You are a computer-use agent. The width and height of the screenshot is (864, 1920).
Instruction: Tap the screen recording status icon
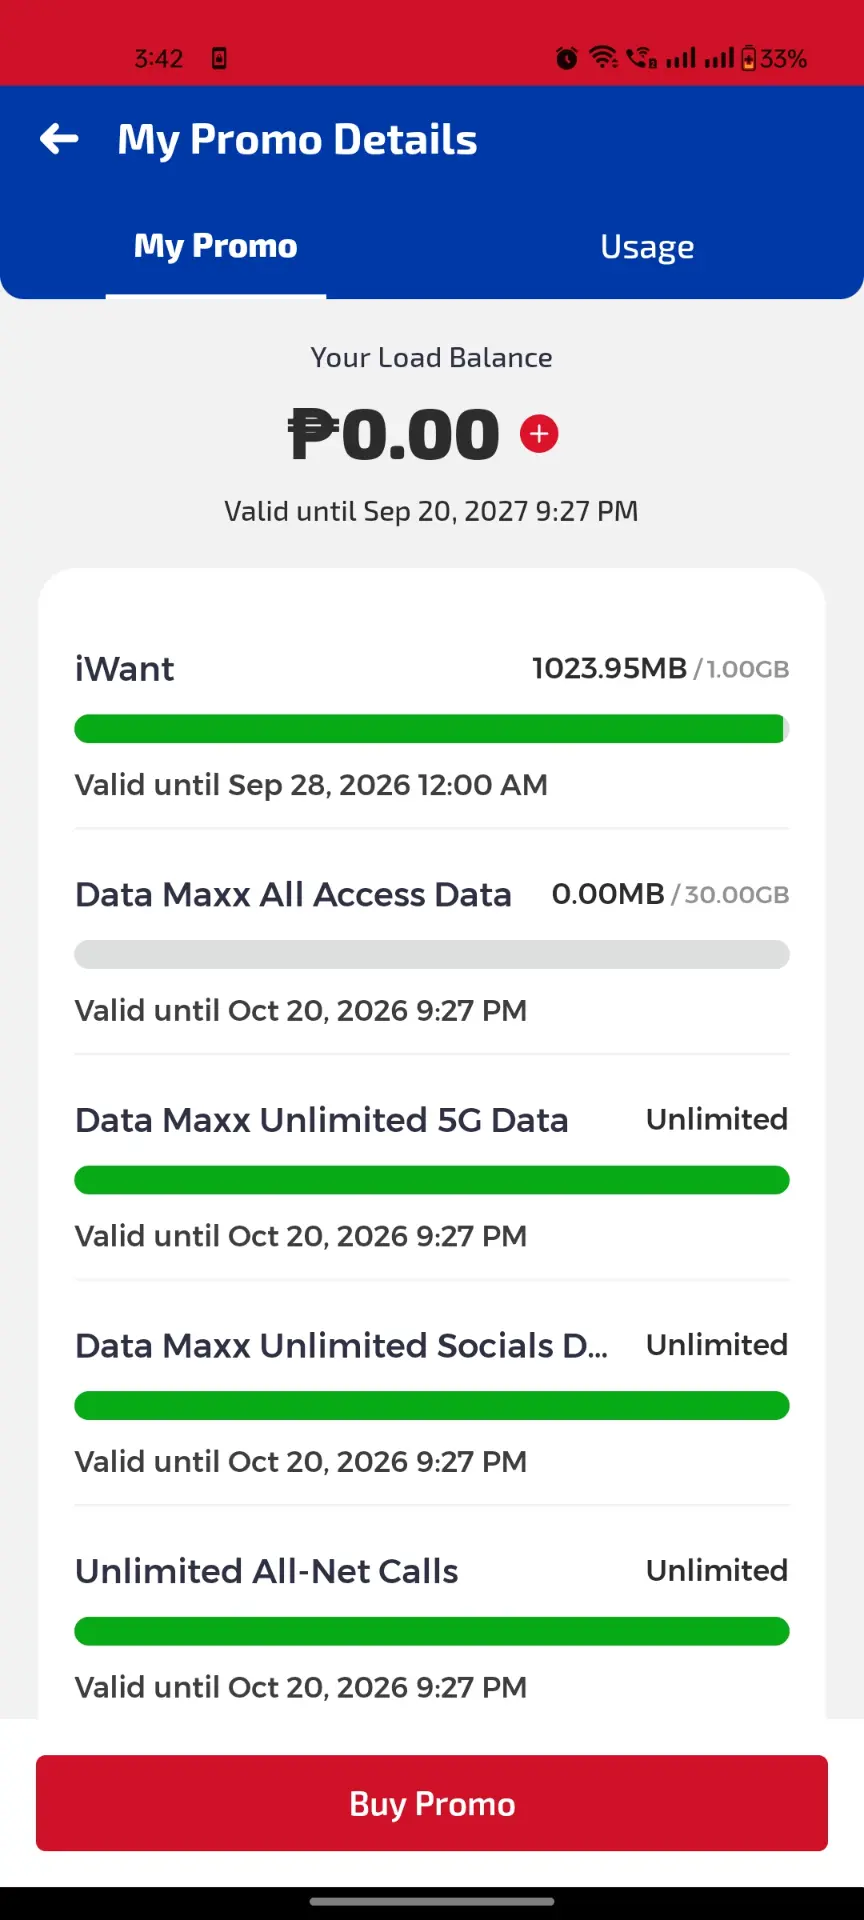pyautogui.click(x=219, y=58)
